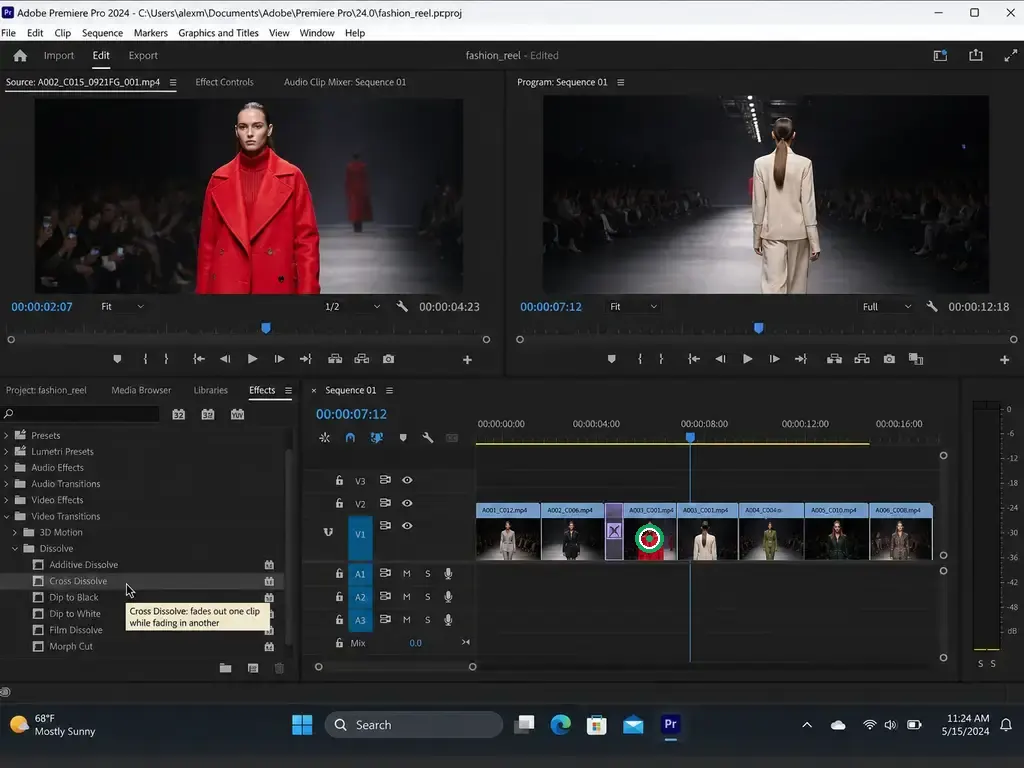Open Timeline display settings wrench
Screen dimensions: 1024x768
[428, 438]
